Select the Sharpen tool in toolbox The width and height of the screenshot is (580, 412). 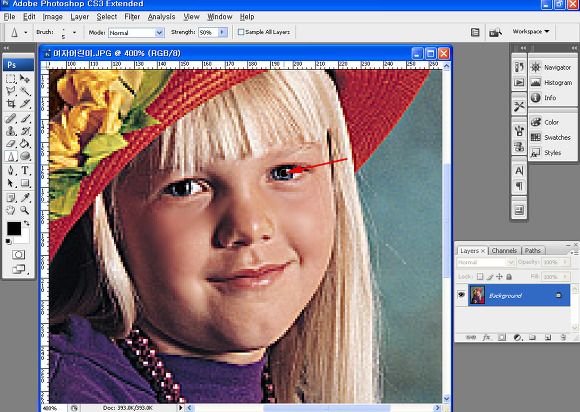pyautogui.click(x=11, y=156)
